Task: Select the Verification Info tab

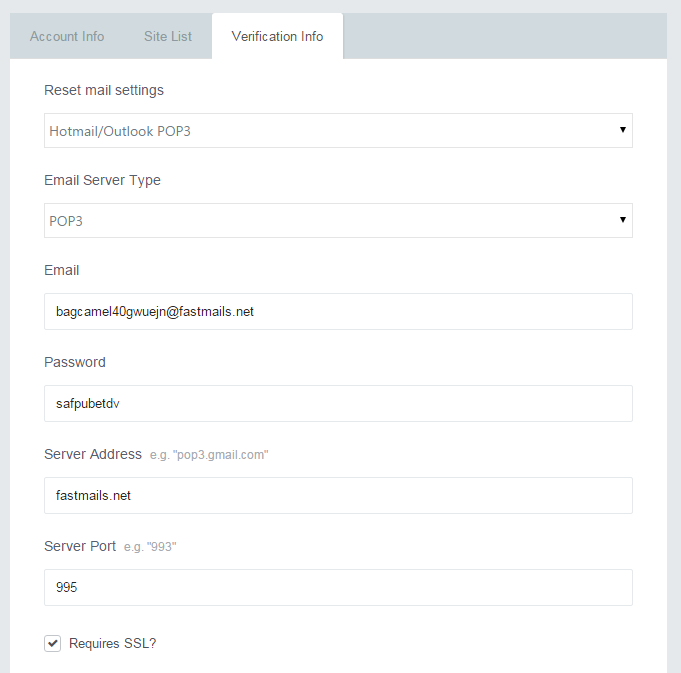Action: 278,36
